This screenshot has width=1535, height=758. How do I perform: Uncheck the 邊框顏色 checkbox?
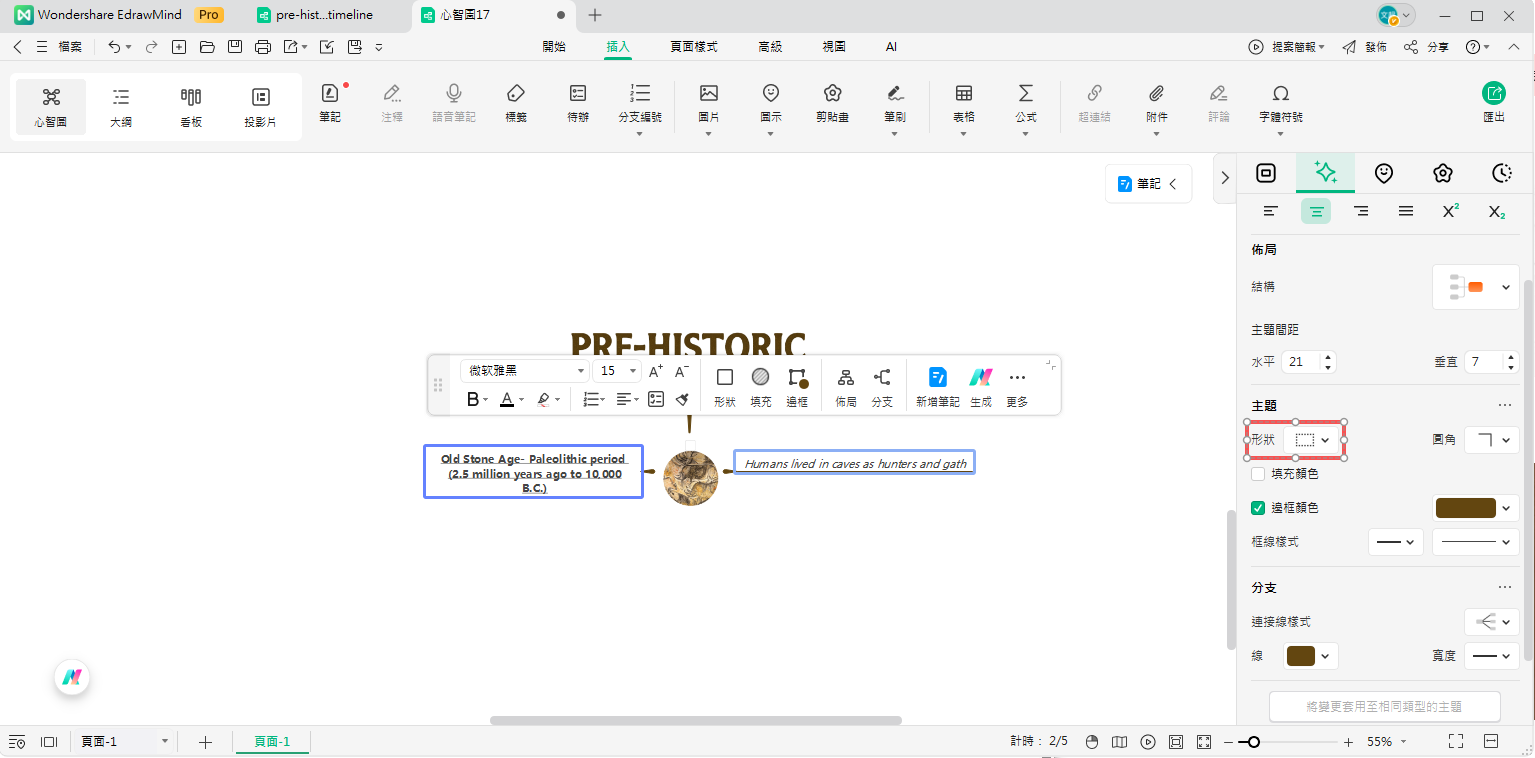[x=1258, y=508]
